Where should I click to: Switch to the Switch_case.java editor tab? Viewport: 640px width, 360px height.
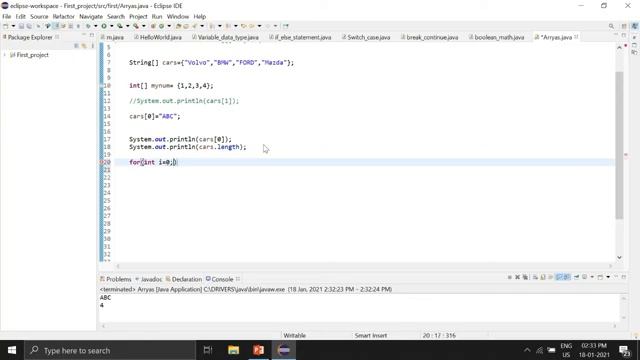pyautogui.click(x=366, y=37)
